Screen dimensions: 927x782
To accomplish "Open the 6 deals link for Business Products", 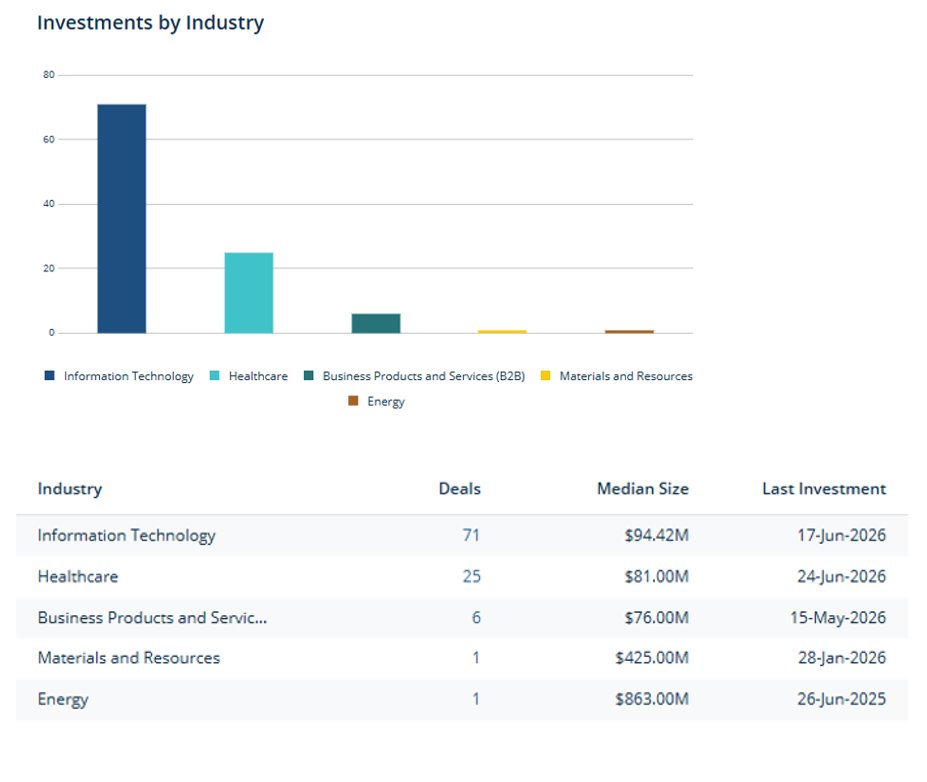I will click(476, 618).
